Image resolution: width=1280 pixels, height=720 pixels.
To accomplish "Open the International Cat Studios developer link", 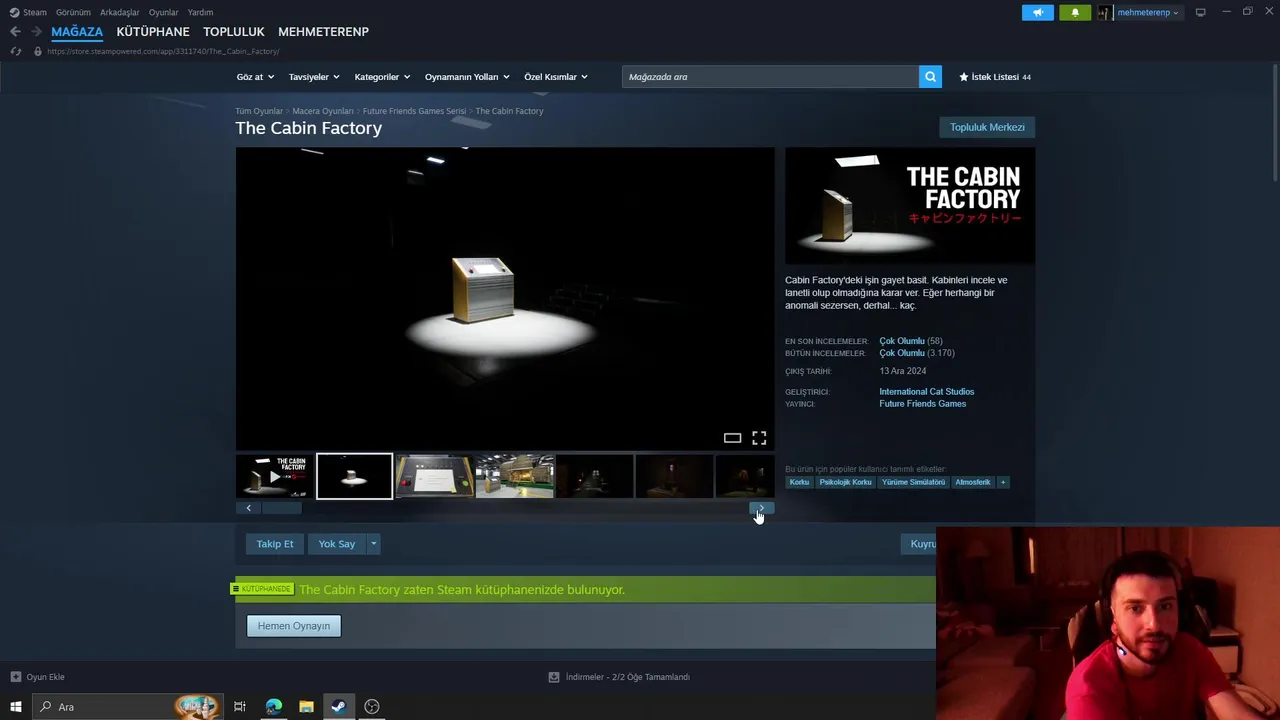I will coord(926,392).
